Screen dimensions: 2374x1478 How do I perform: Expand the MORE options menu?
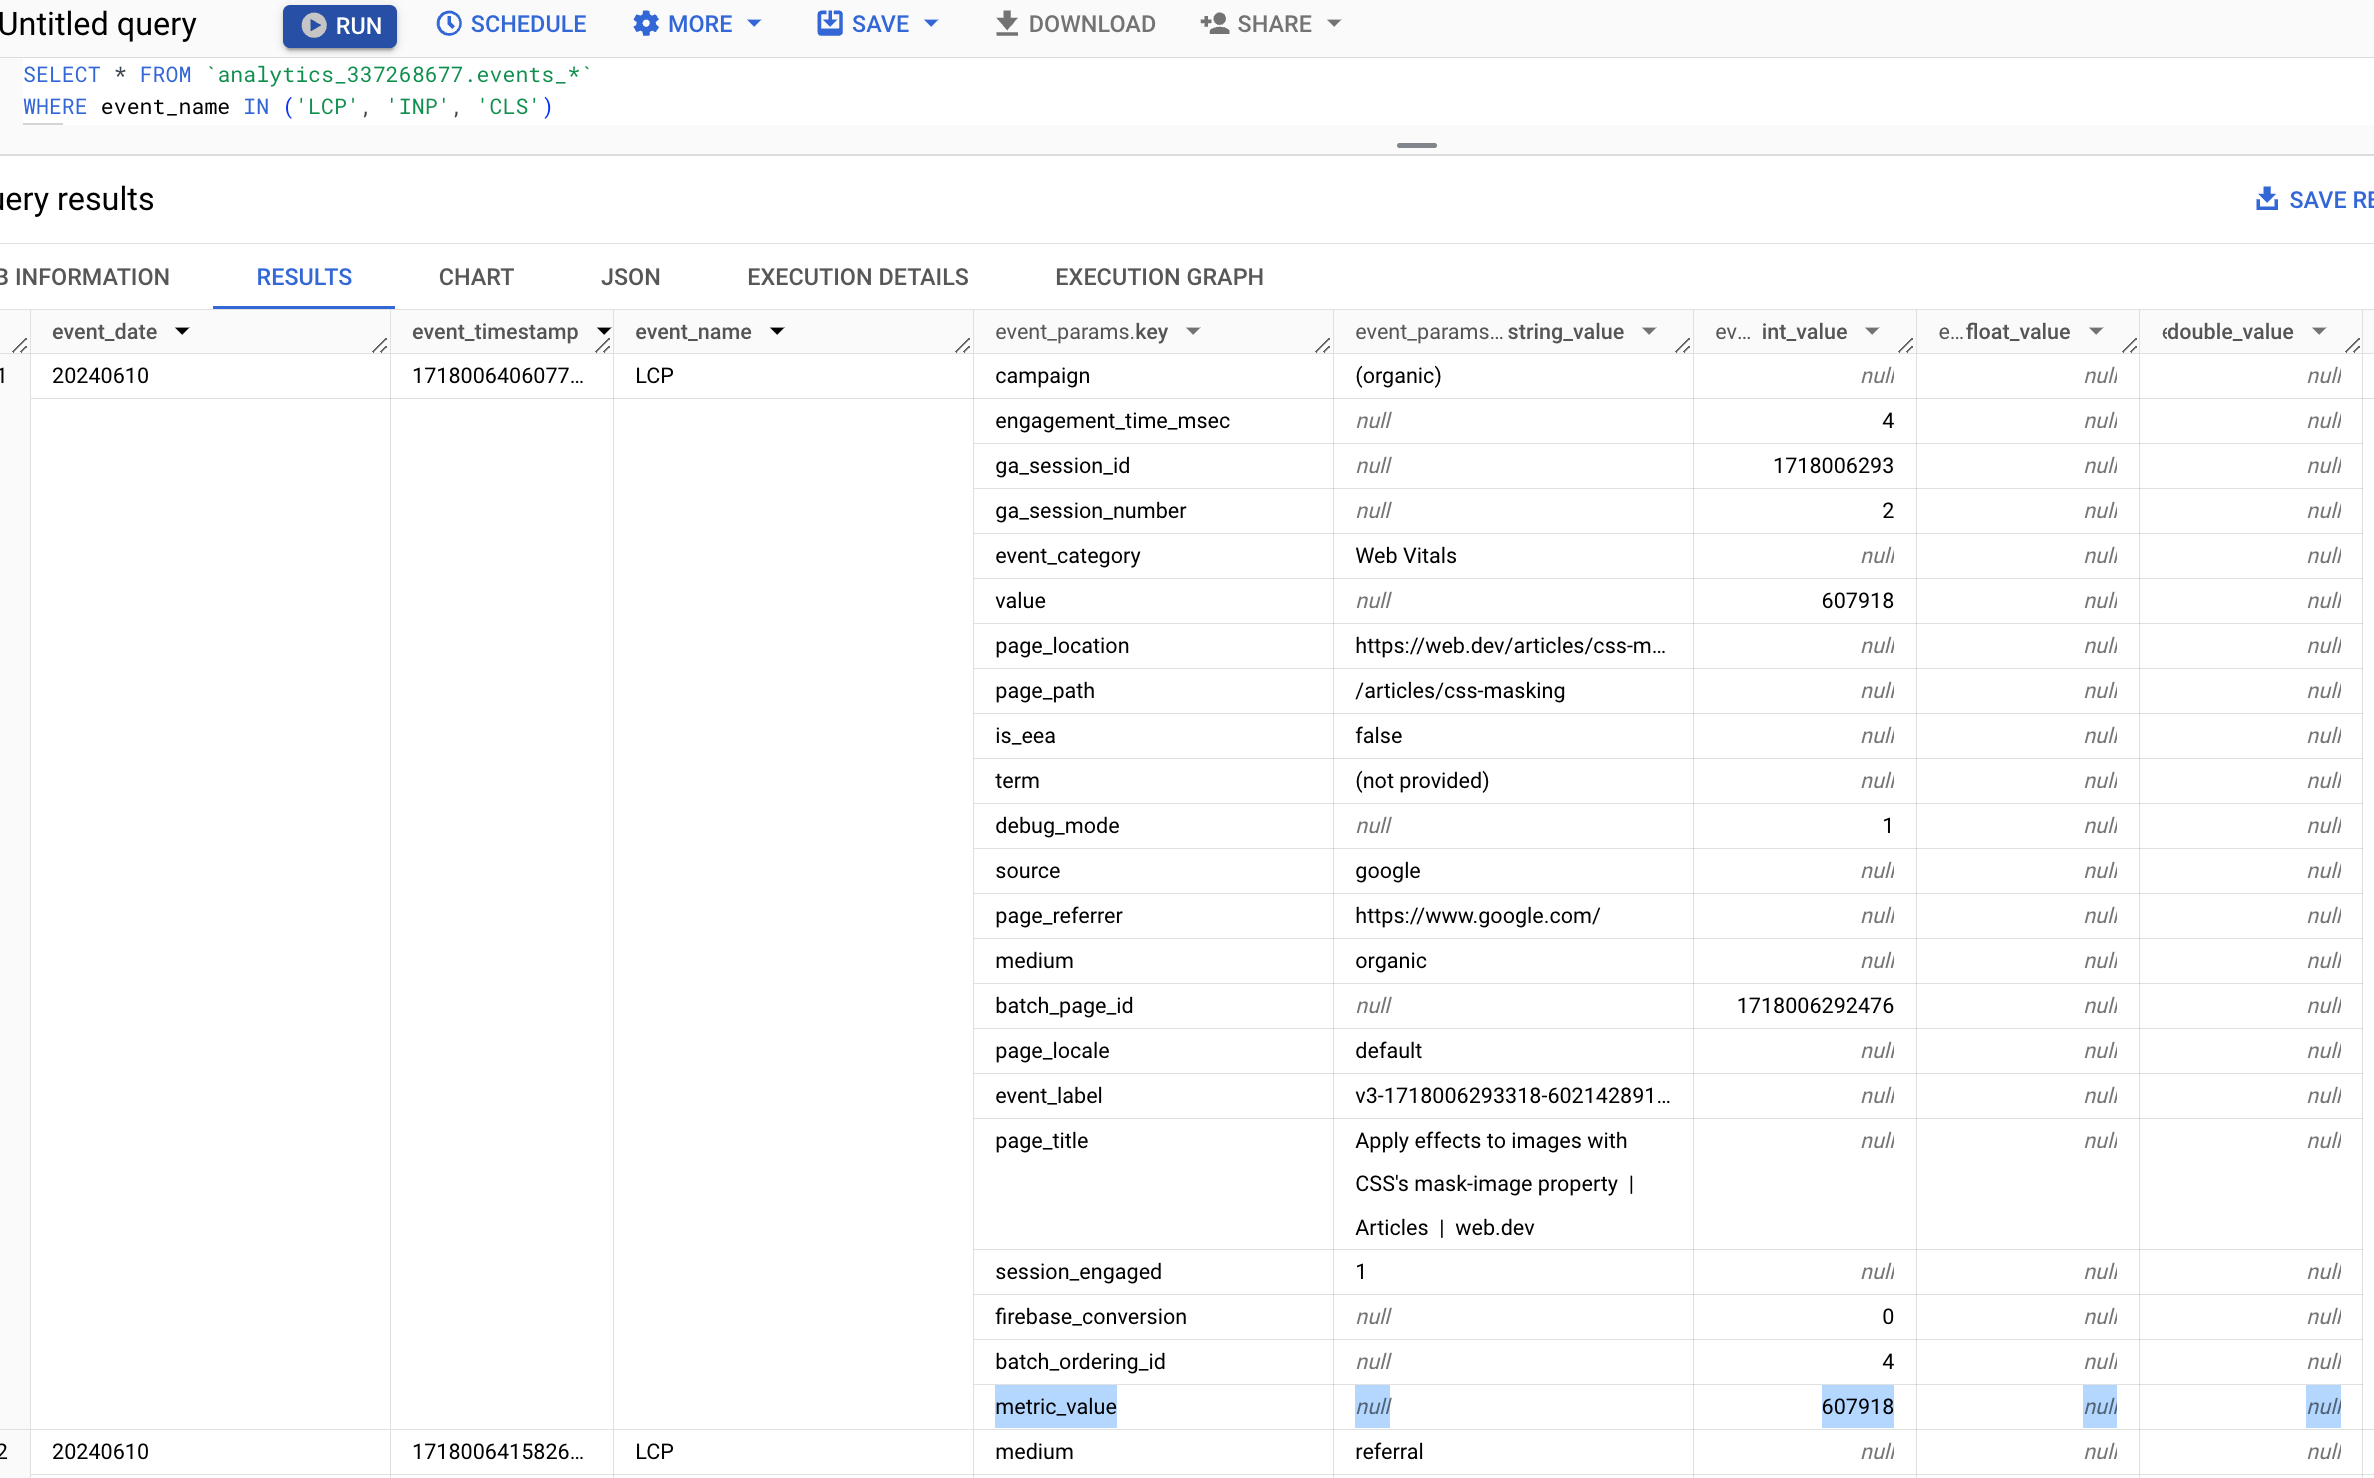(698, 24)
